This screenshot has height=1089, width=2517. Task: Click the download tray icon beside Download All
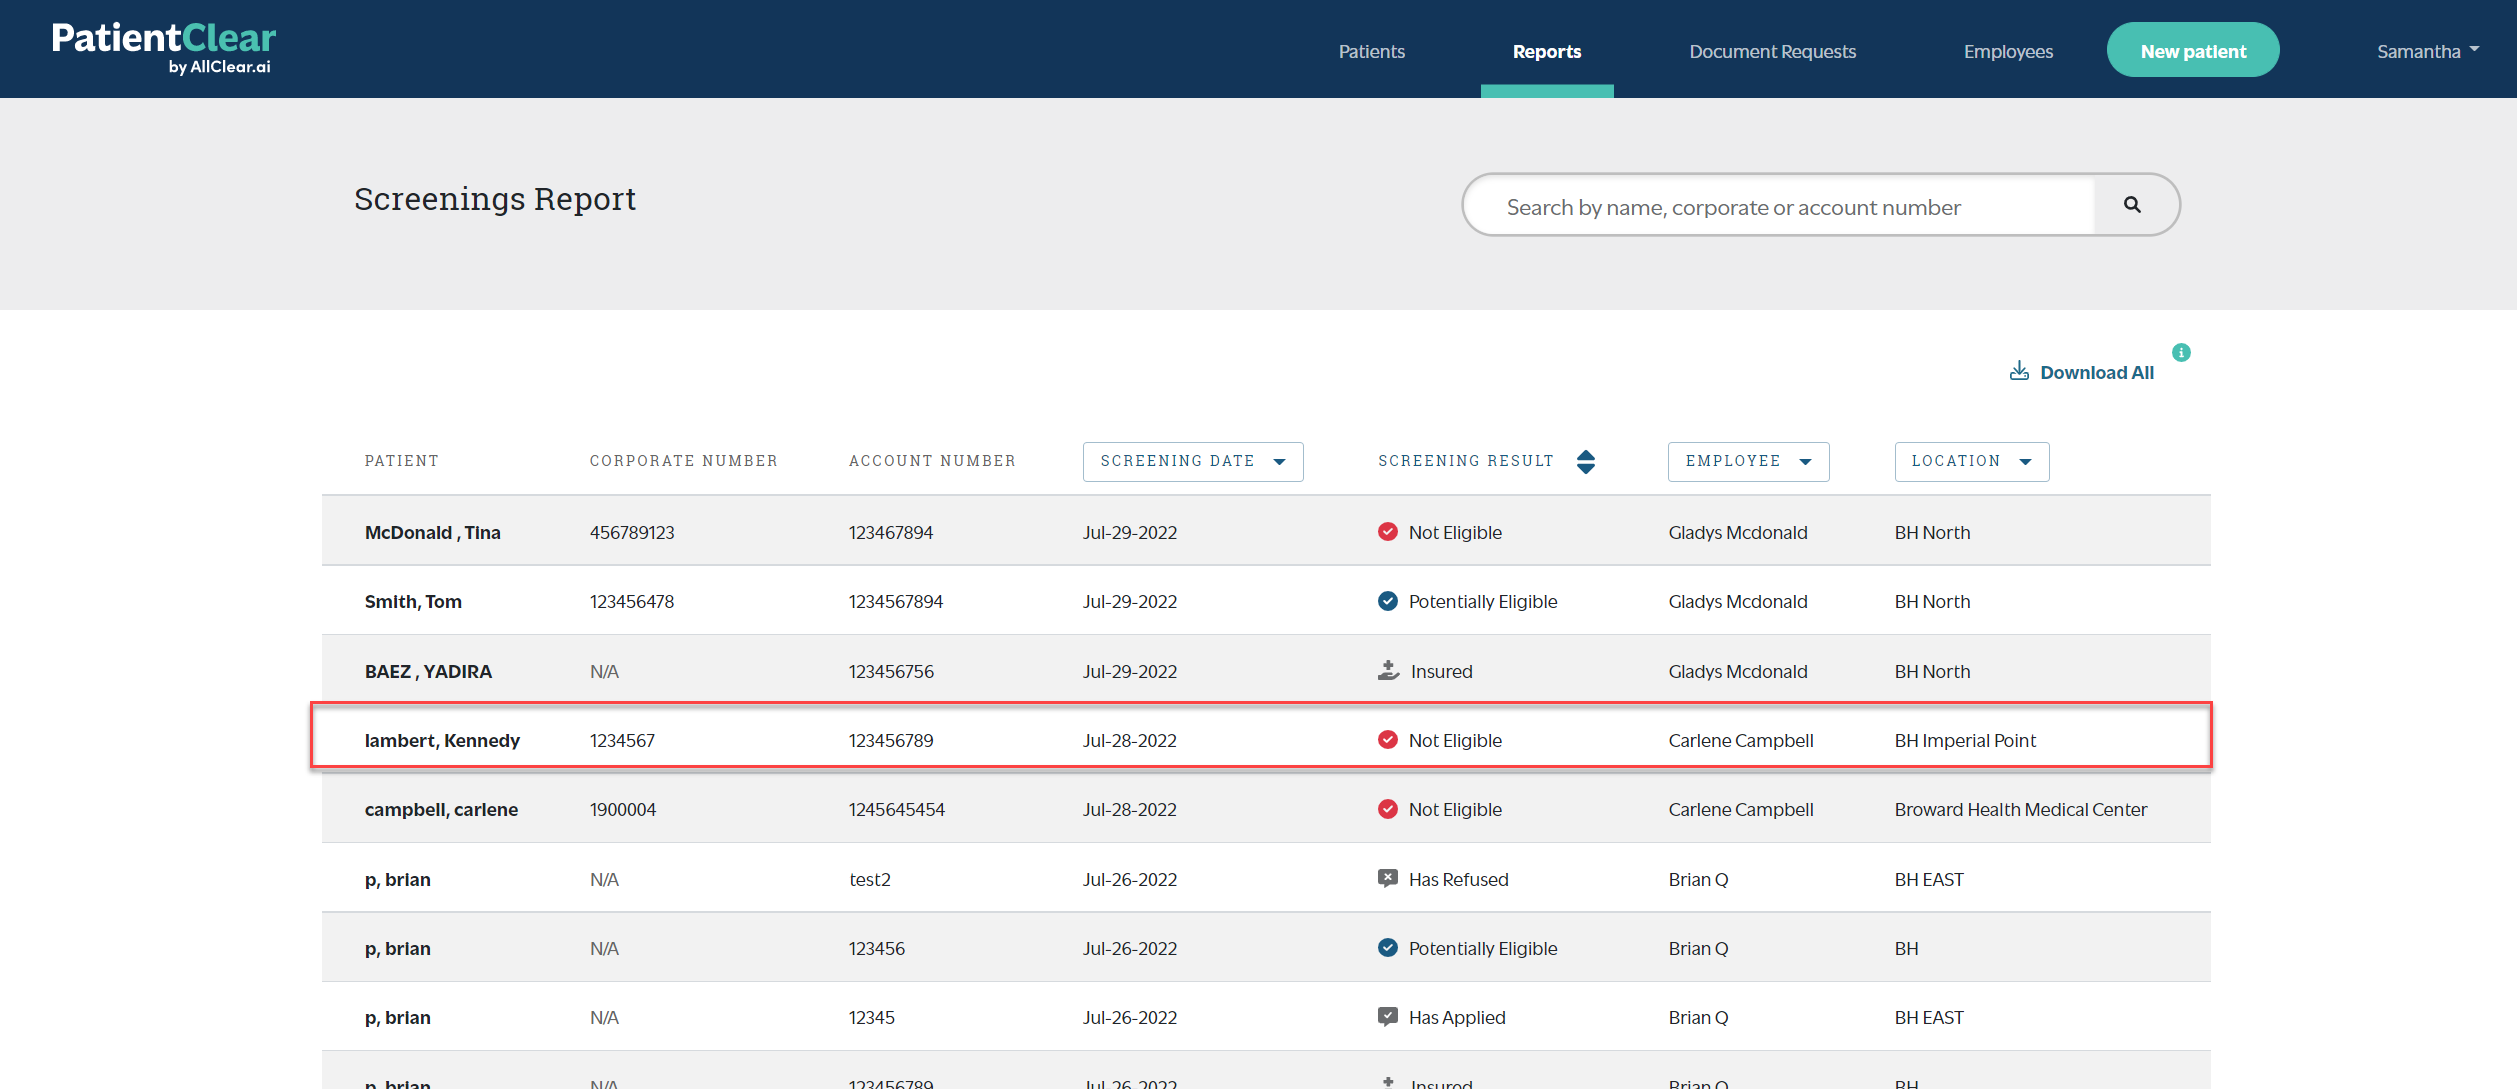pyautogui.click(x=2019, y=371)
